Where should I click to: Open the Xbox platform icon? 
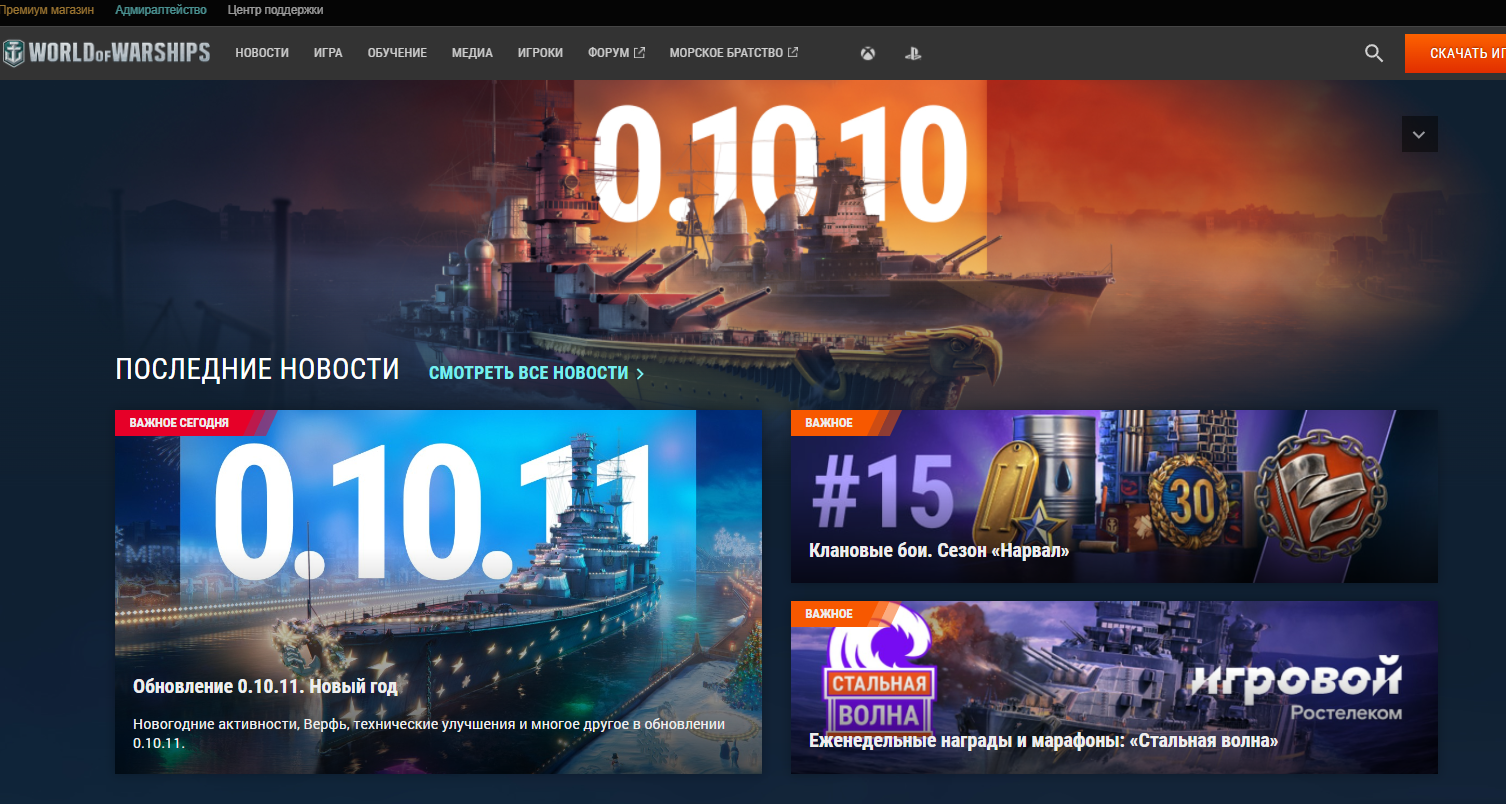pyautogui.click(x=867, y=53)
